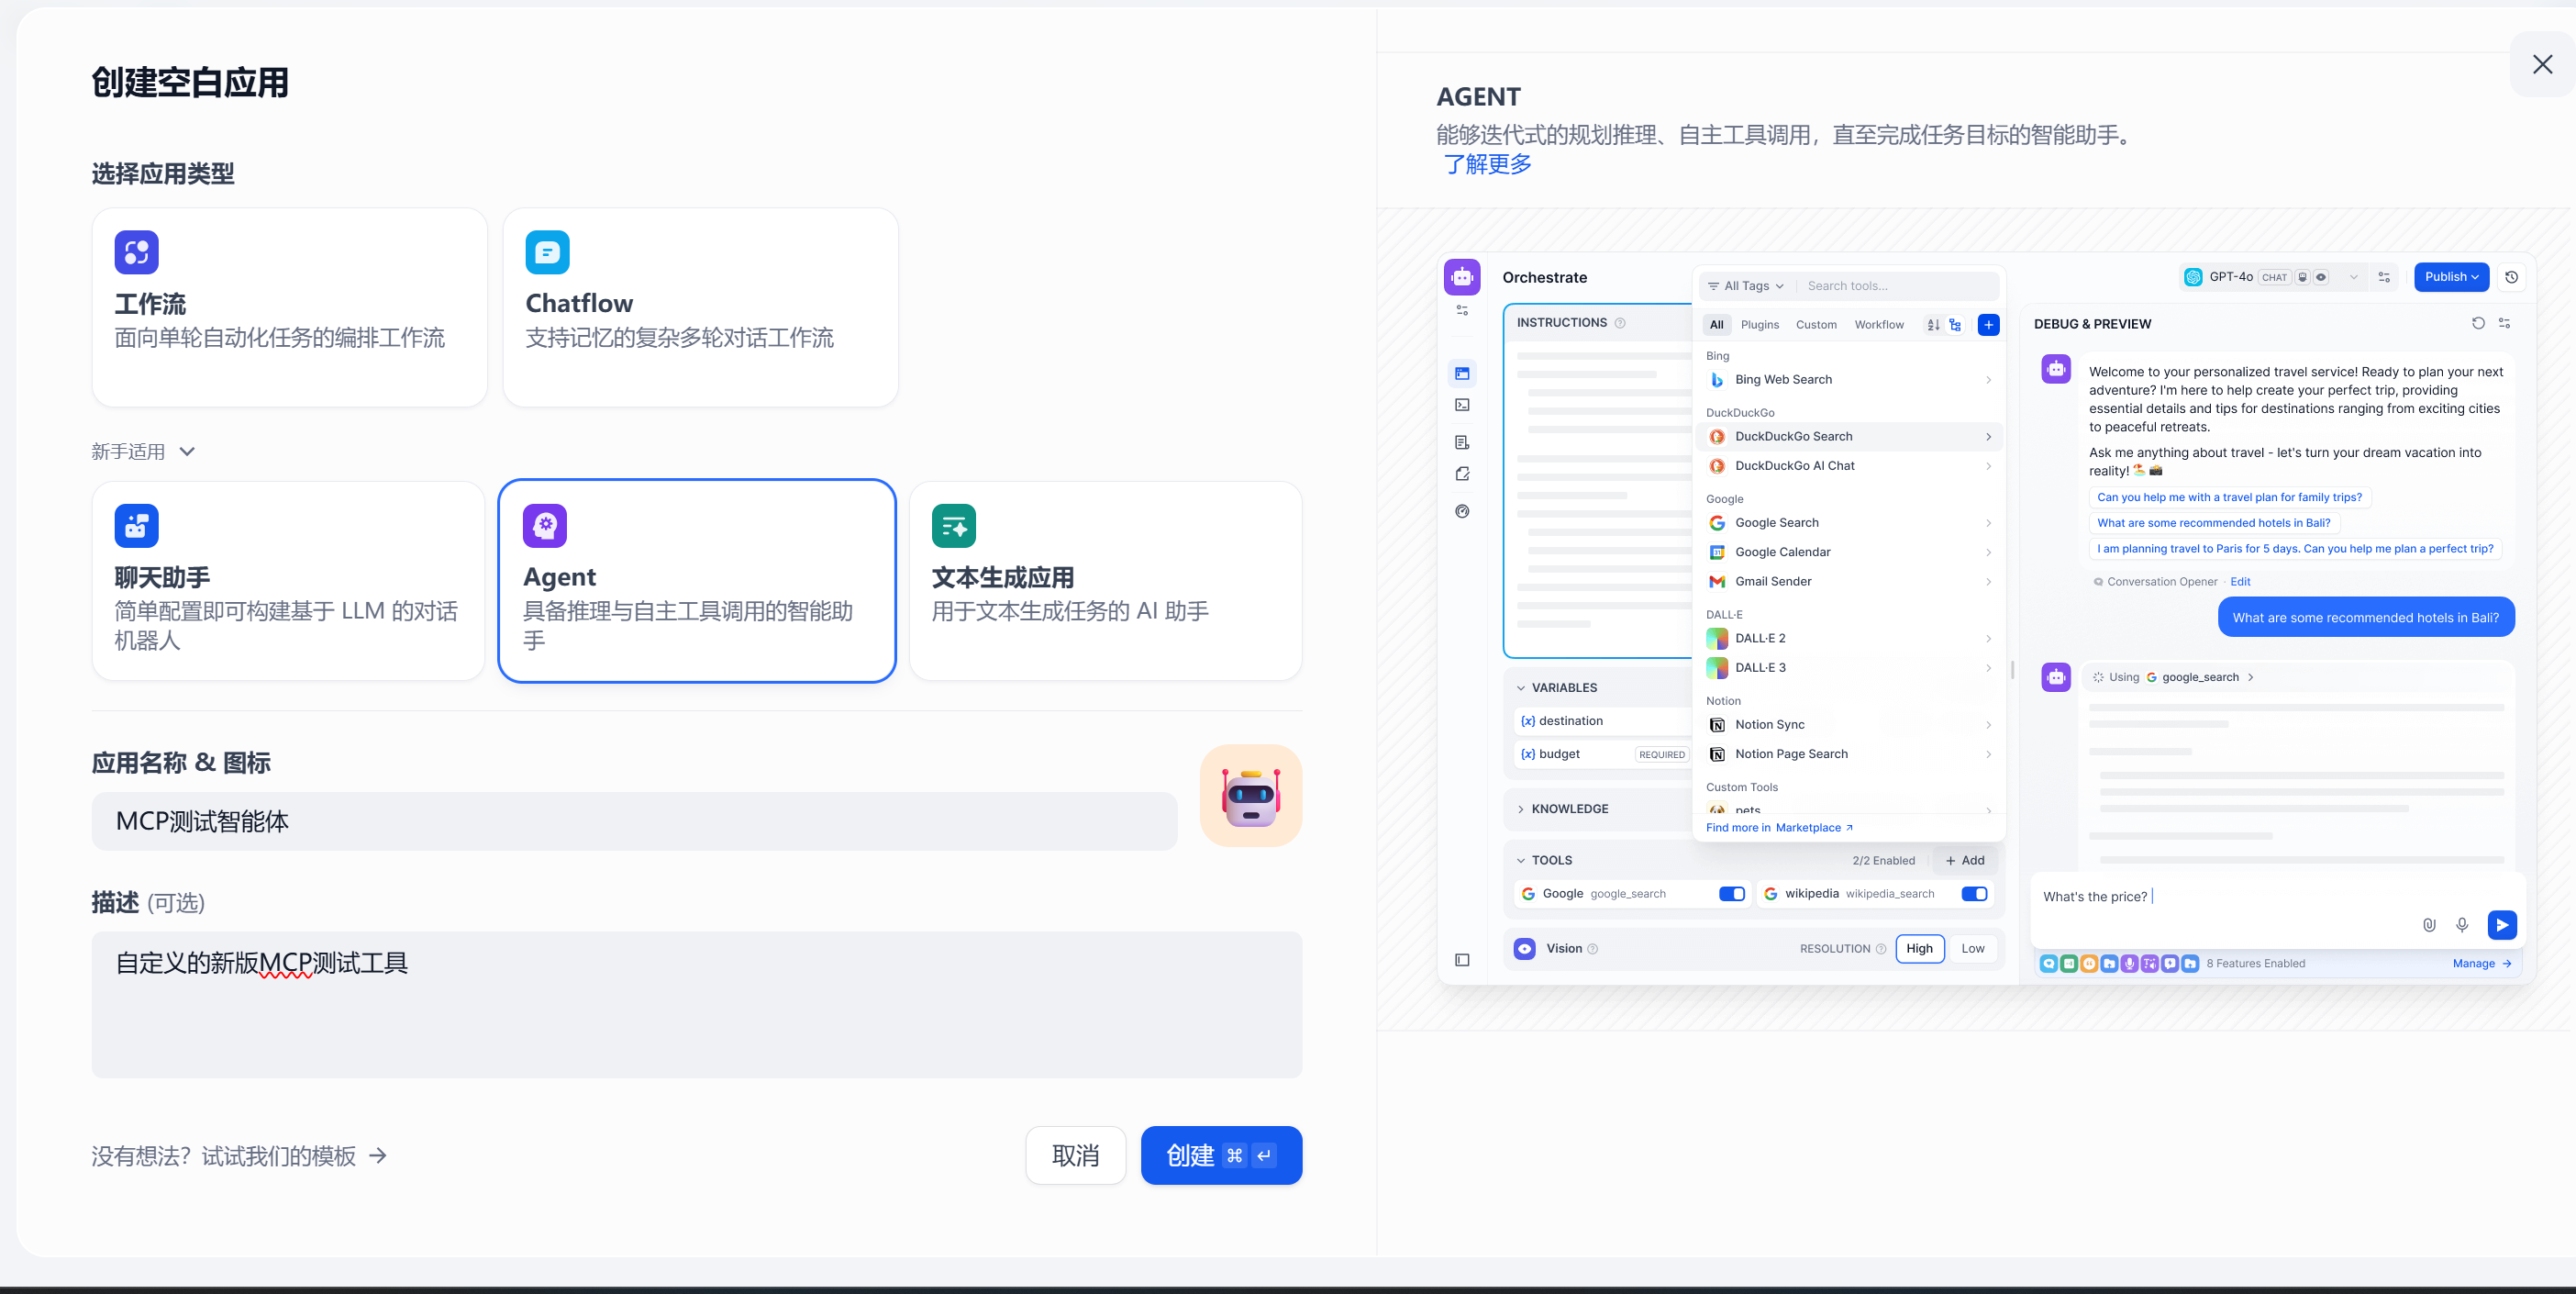Select the highlighted orchestrate sidebar icon in preview
This screenshot has height=1294, width=2576.
1462,374
